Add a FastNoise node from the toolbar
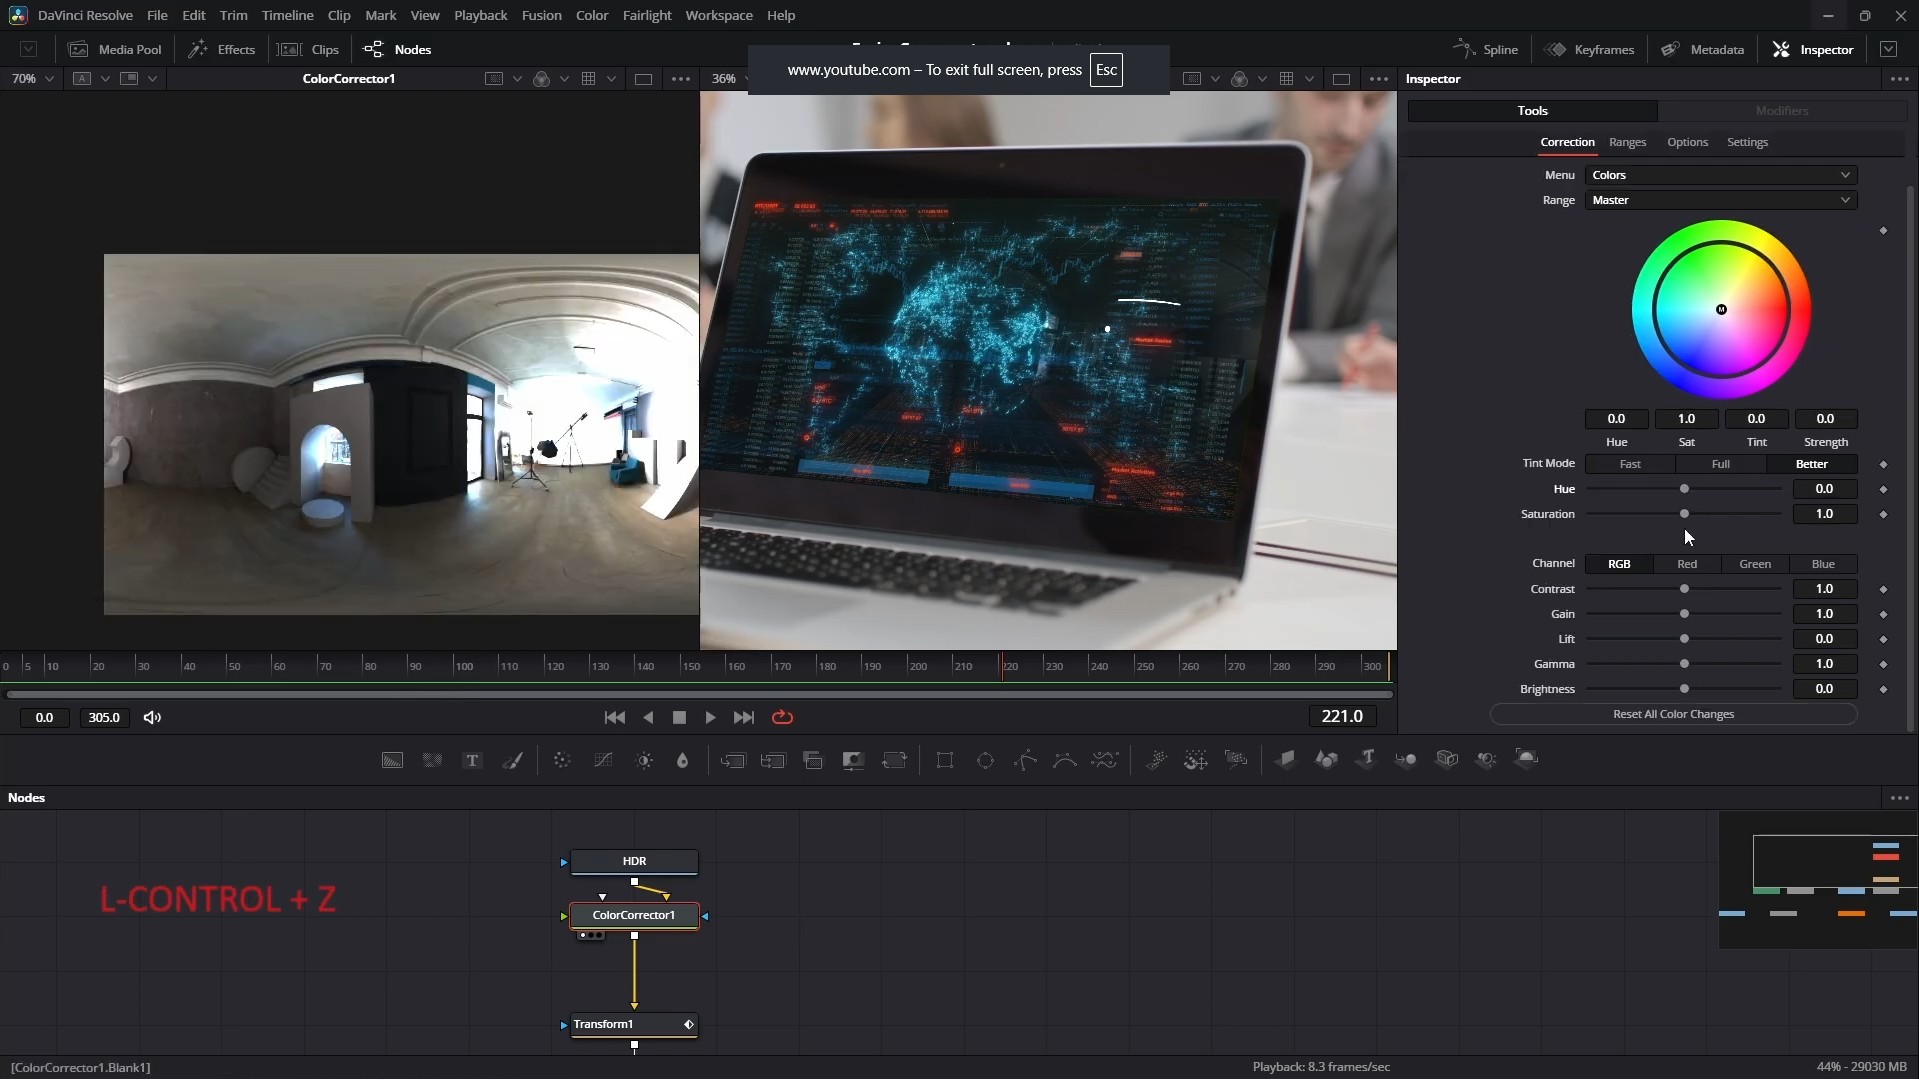 432,760
